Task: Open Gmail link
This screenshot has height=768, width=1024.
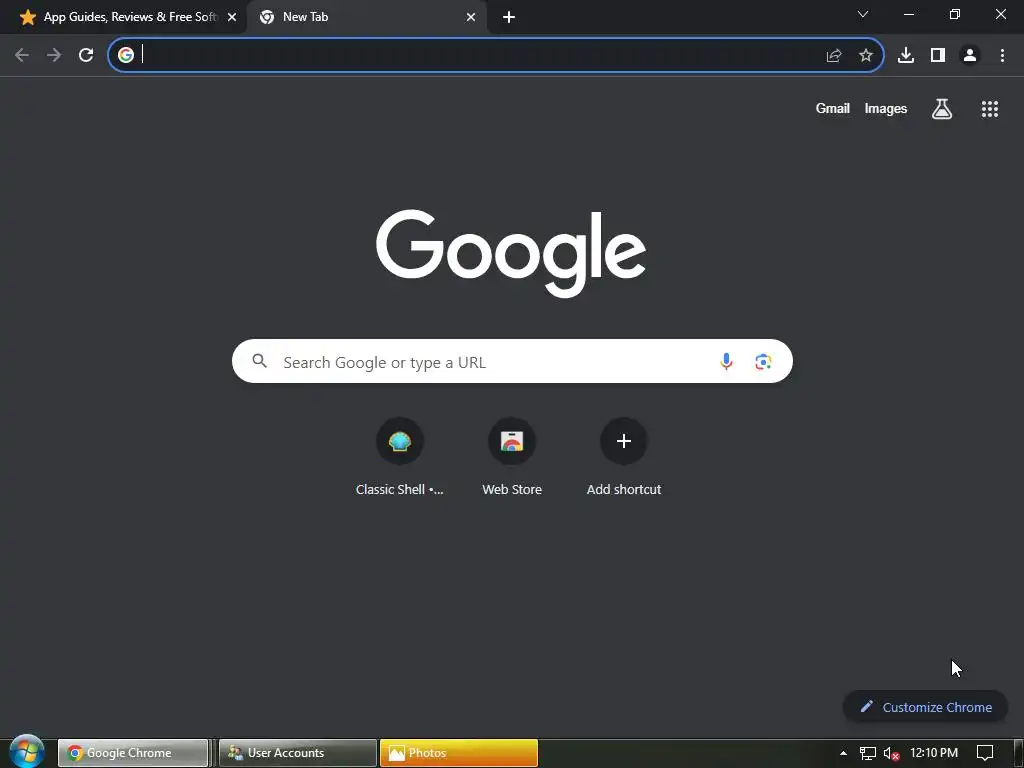Action: [833, 108]
